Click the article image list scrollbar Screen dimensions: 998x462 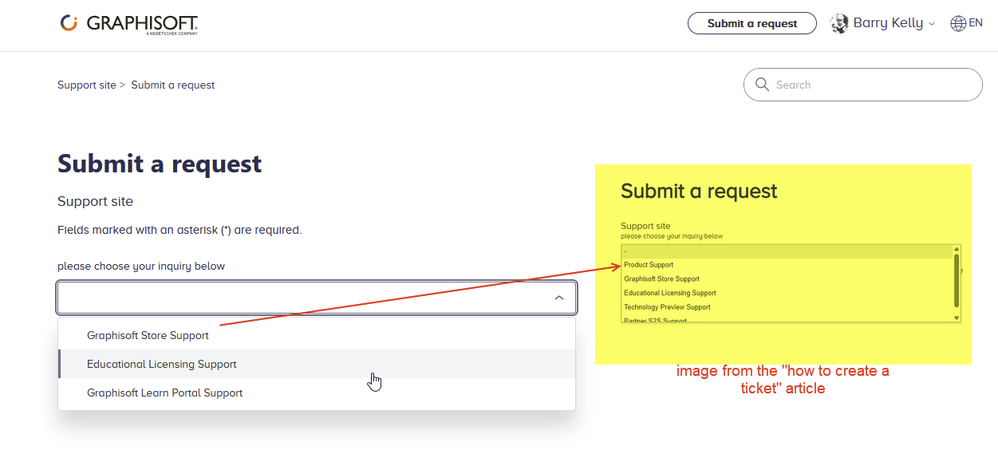click(956, 283)
